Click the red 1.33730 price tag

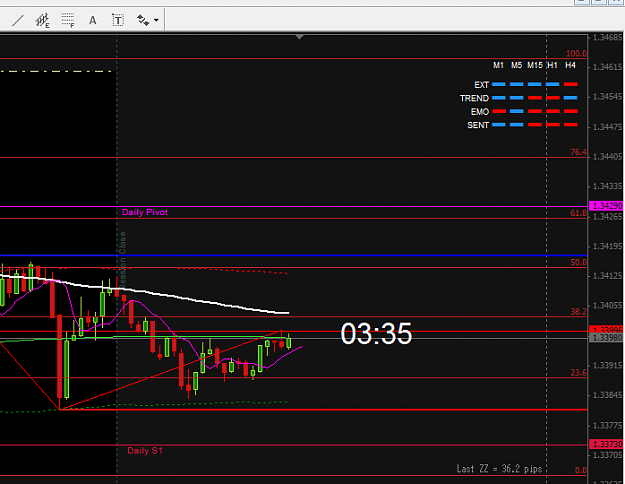coord(606,444)
